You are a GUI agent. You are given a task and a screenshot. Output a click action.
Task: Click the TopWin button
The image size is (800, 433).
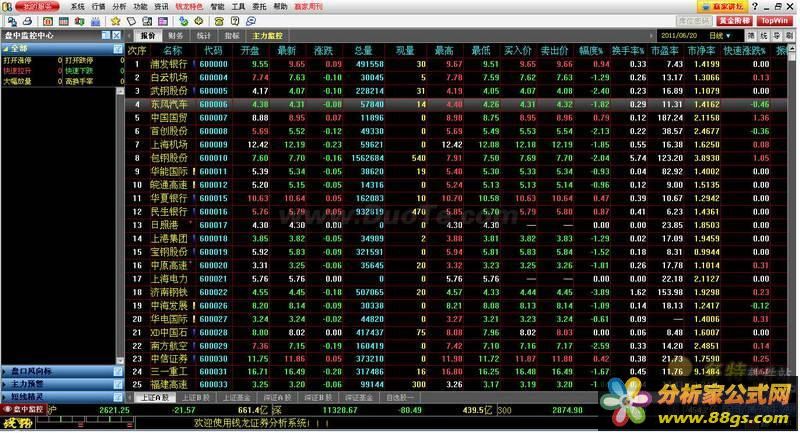774,21
